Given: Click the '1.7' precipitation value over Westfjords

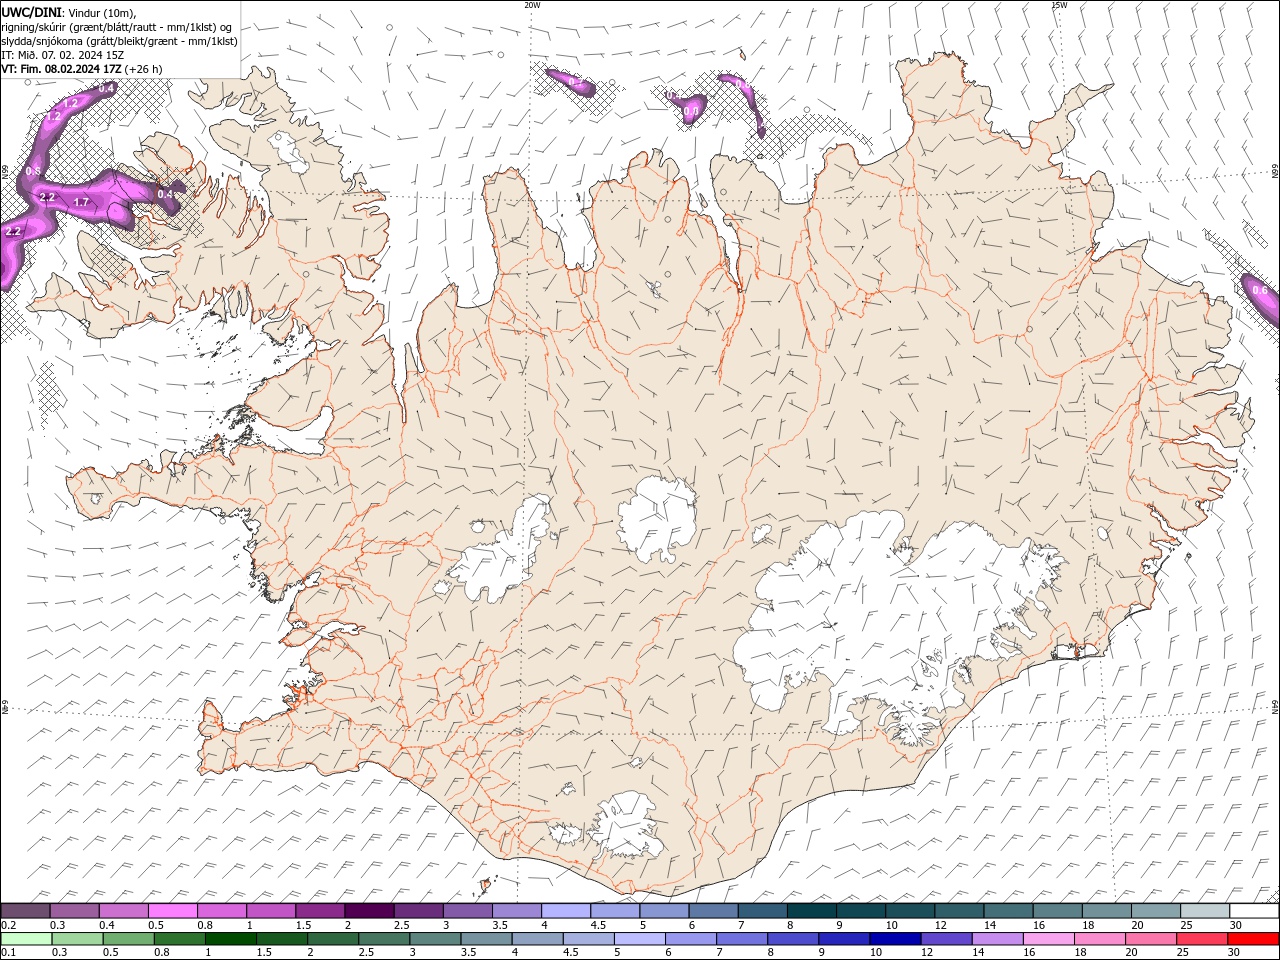Looking at the screenshot, I should (82, 202).
